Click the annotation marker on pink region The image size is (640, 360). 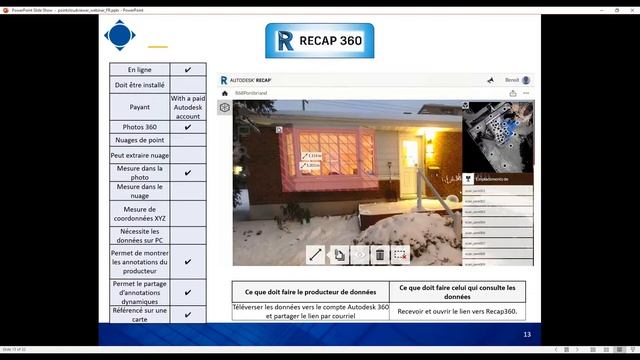click(279, 130)
